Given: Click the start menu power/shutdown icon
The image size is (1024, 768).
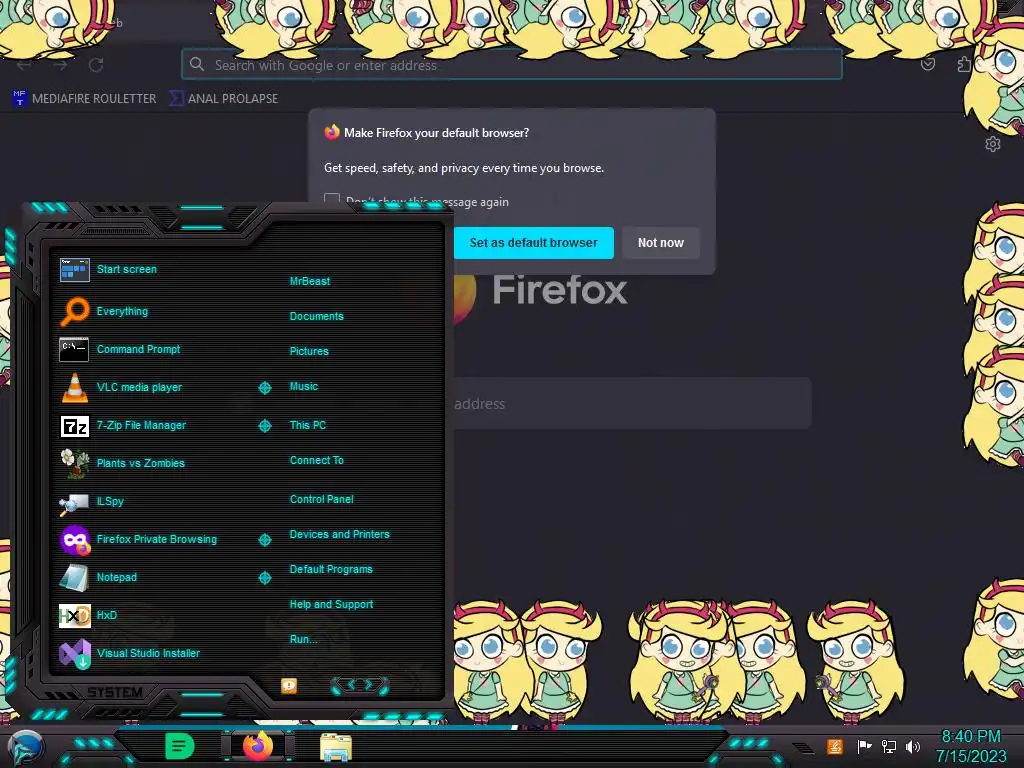Looking at the screenshot, I should click(289, 686).
